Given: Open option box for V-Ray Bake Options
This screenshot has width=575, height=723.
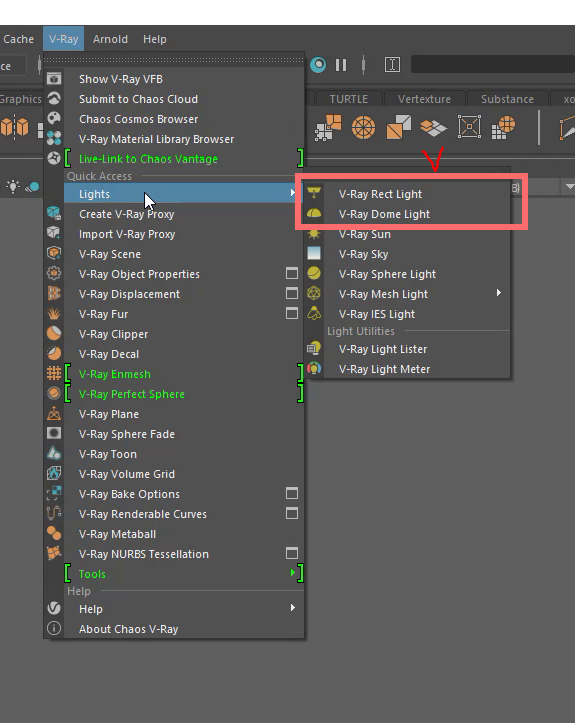Looking at the screenshot, I should pyautogui.click(x=292, y=493).
